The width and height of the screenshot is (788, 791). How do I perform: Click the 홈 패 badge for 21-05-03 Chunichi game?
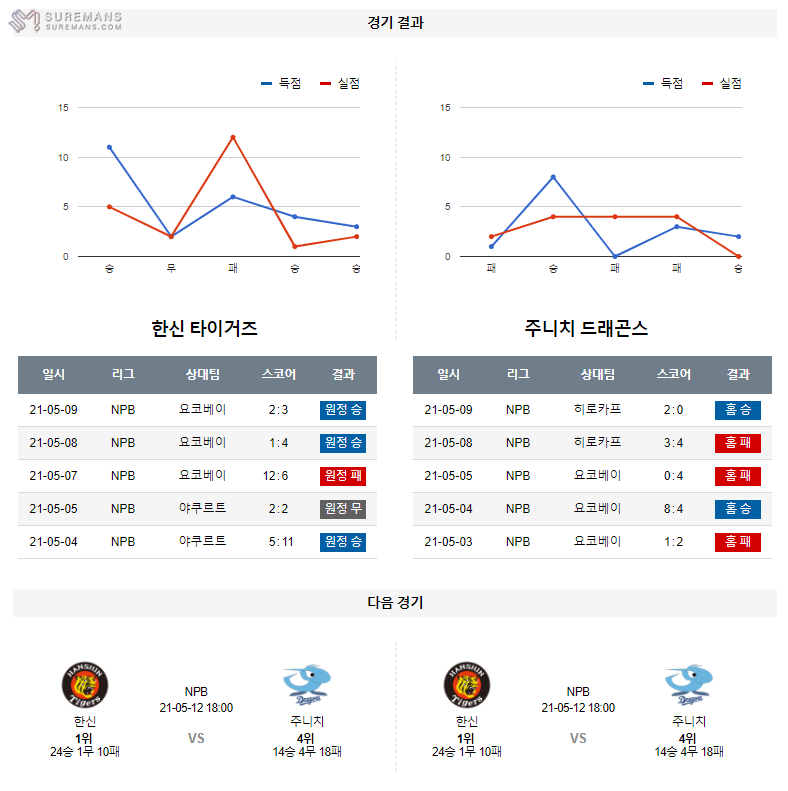[738, 542]
